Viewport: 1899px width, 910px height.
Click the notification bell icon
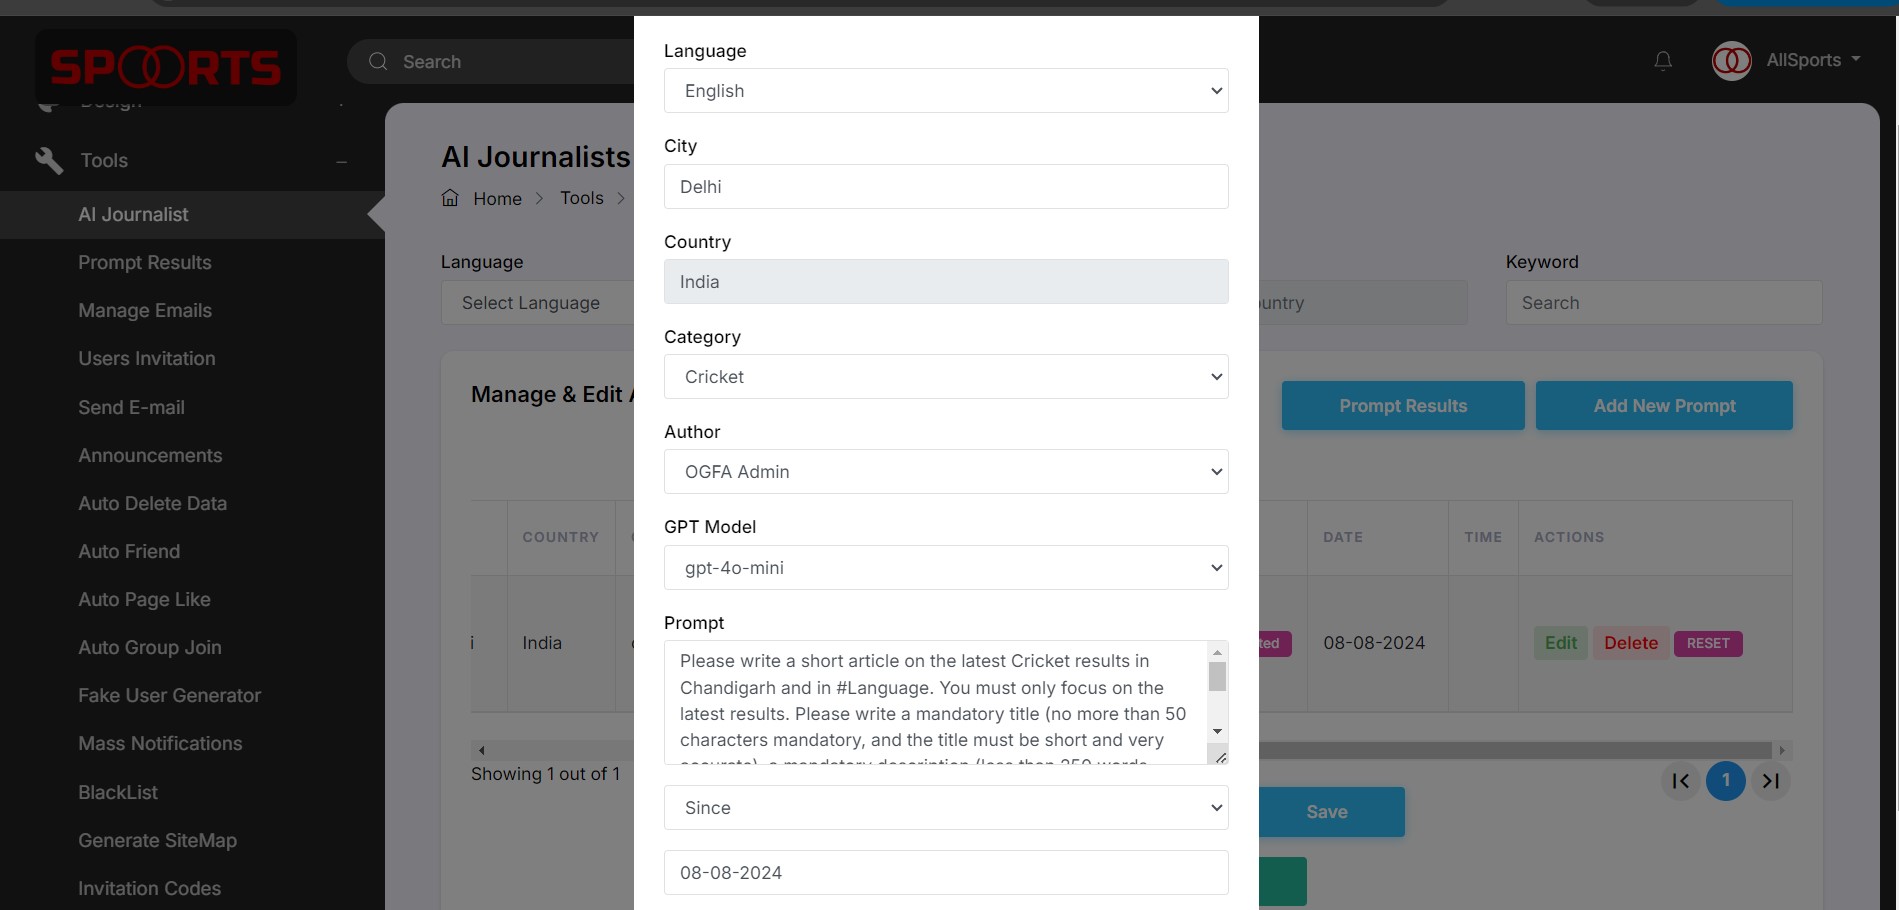click(1663, 61)
